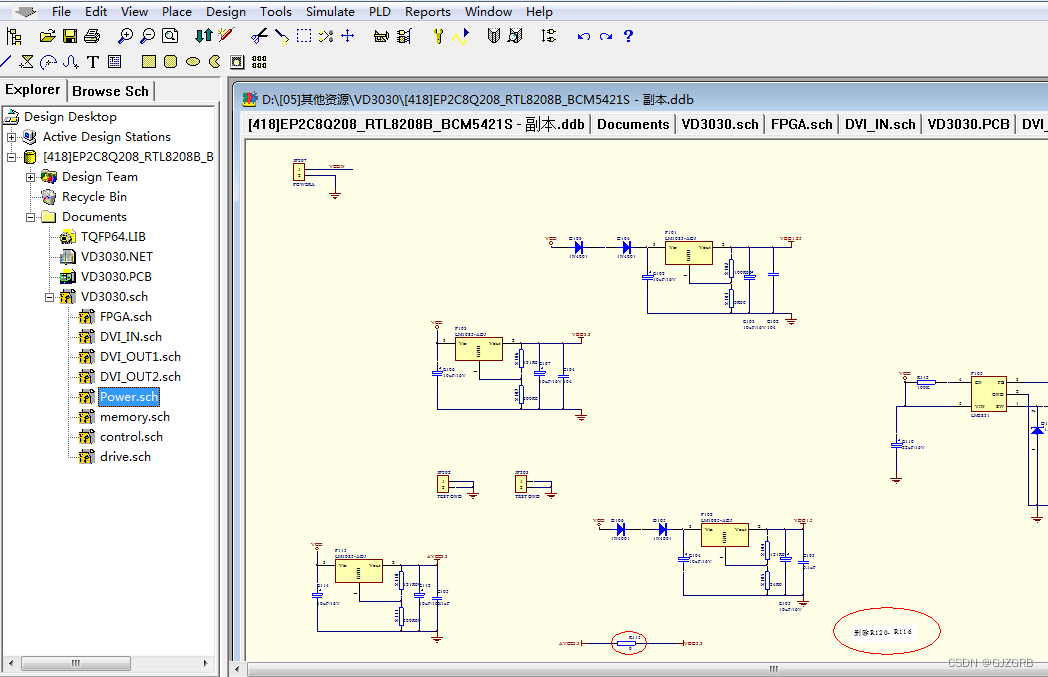Screen dimensions: 1048x677
Task: Click the Undo icon
Action: click(x=582, y=35)
